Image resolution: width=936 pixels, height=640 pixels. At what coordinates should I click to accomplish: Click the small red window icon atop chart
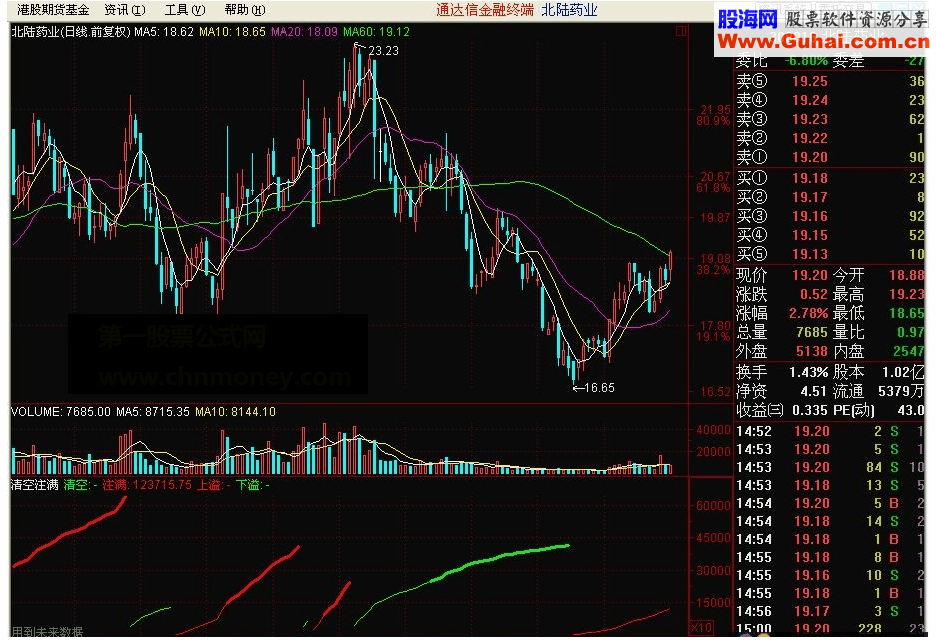[681, 31]
